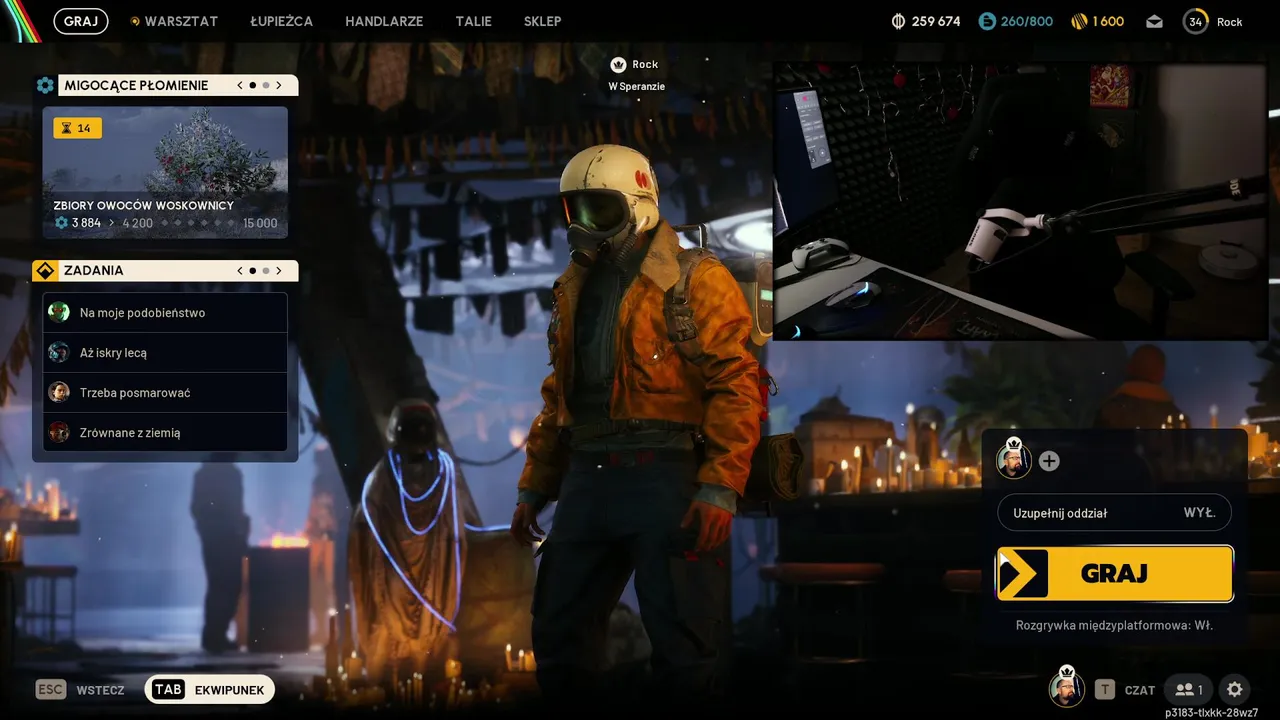This screenshot has width=1280, height=720.
Task: Click the trader portrait for Trzeba posmarować
Action: point(59,392)
